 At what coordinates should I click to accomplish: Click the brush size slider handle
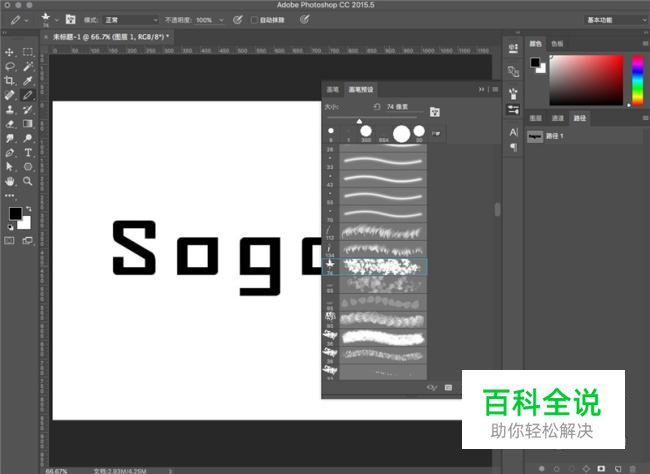pyautogui.click(x=359, y=121)
